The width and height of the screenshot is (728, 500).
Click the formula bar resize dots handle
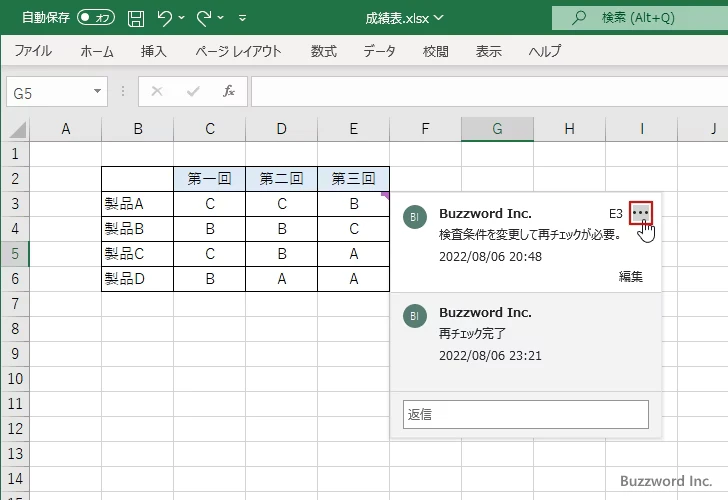point(123,91)
